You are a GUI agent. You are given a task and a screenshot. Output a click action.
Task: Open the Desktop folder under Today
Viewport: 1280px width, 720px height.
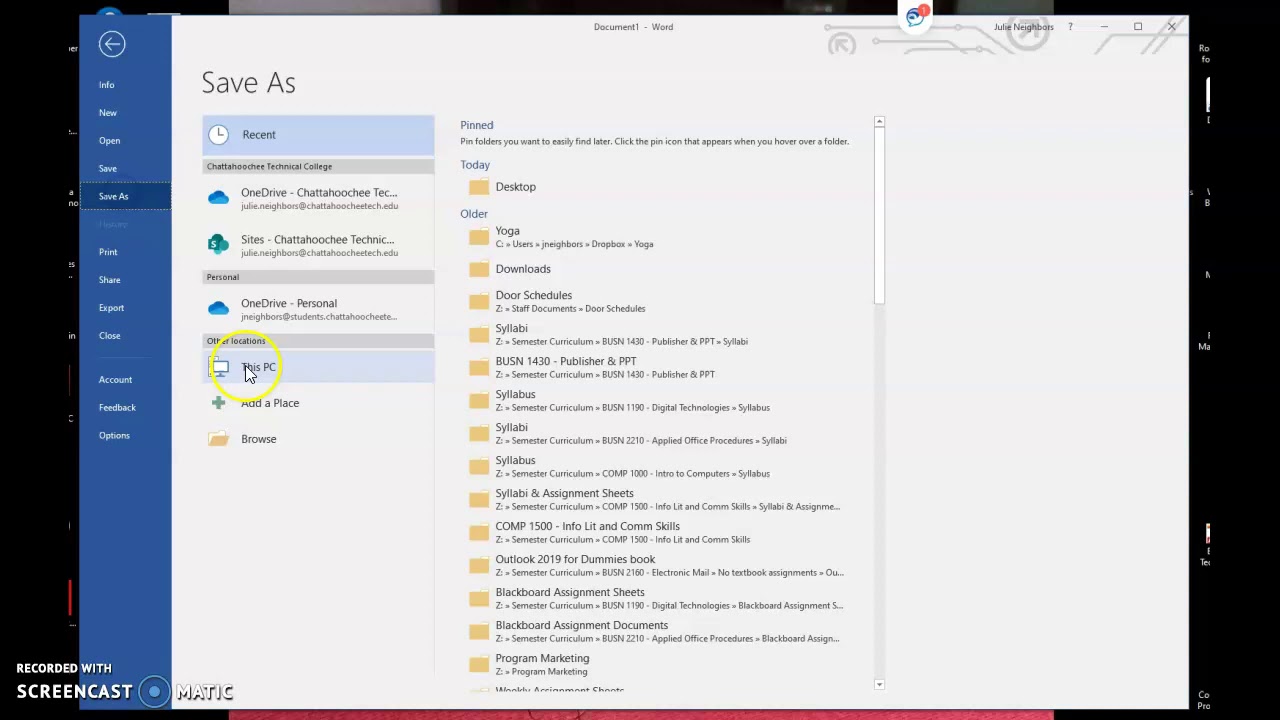[666, 187]
